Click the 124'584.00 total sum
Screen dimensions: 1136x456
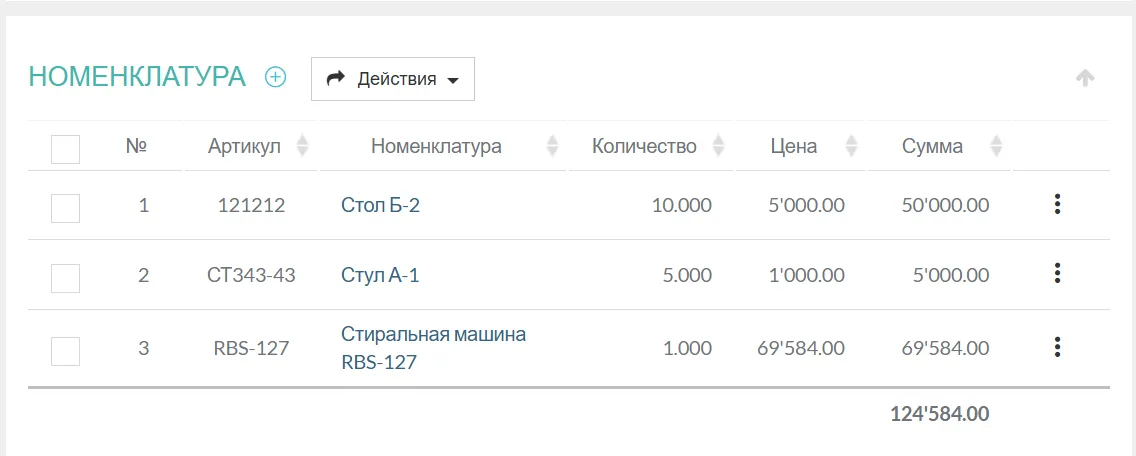click(939, 414)
